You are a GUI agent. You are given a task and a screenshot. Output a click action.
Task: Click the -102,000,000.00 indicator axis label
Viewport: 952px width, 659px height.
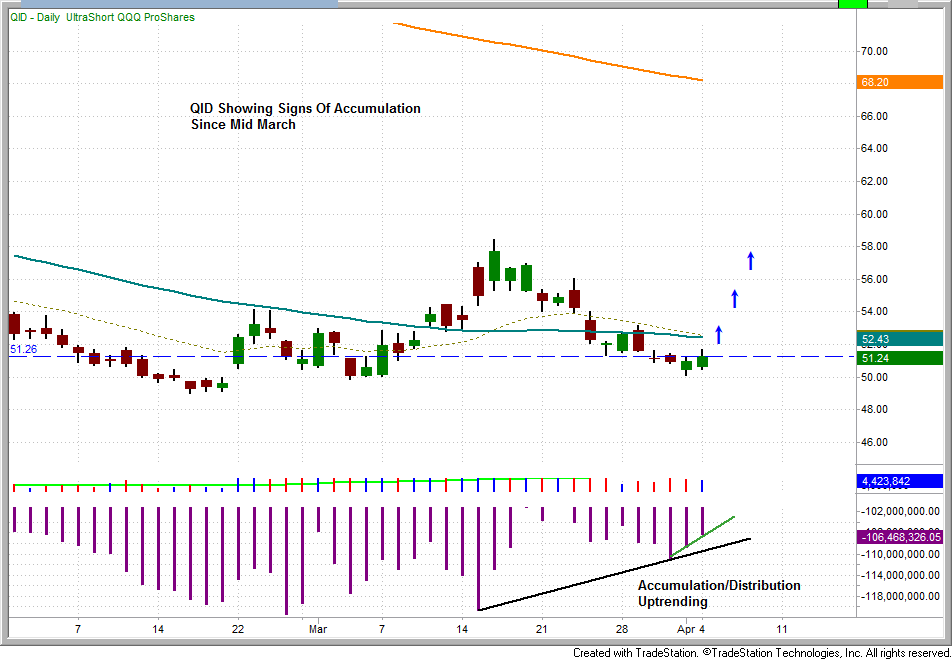[901, 512]
